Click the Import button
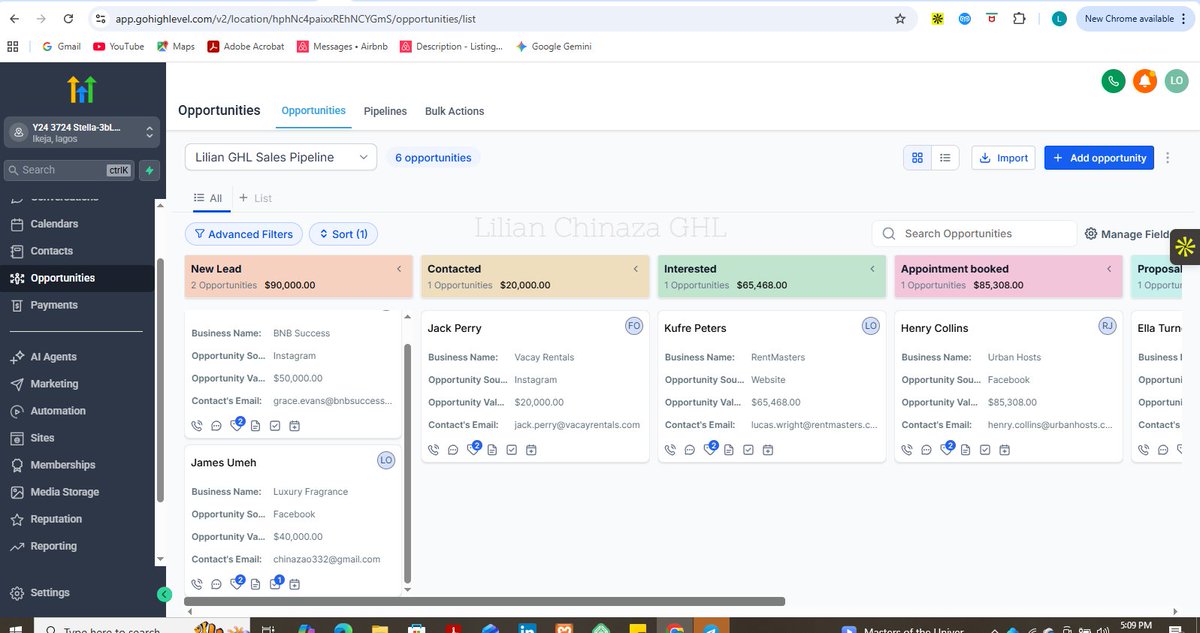 click(x=1004, y=158)
